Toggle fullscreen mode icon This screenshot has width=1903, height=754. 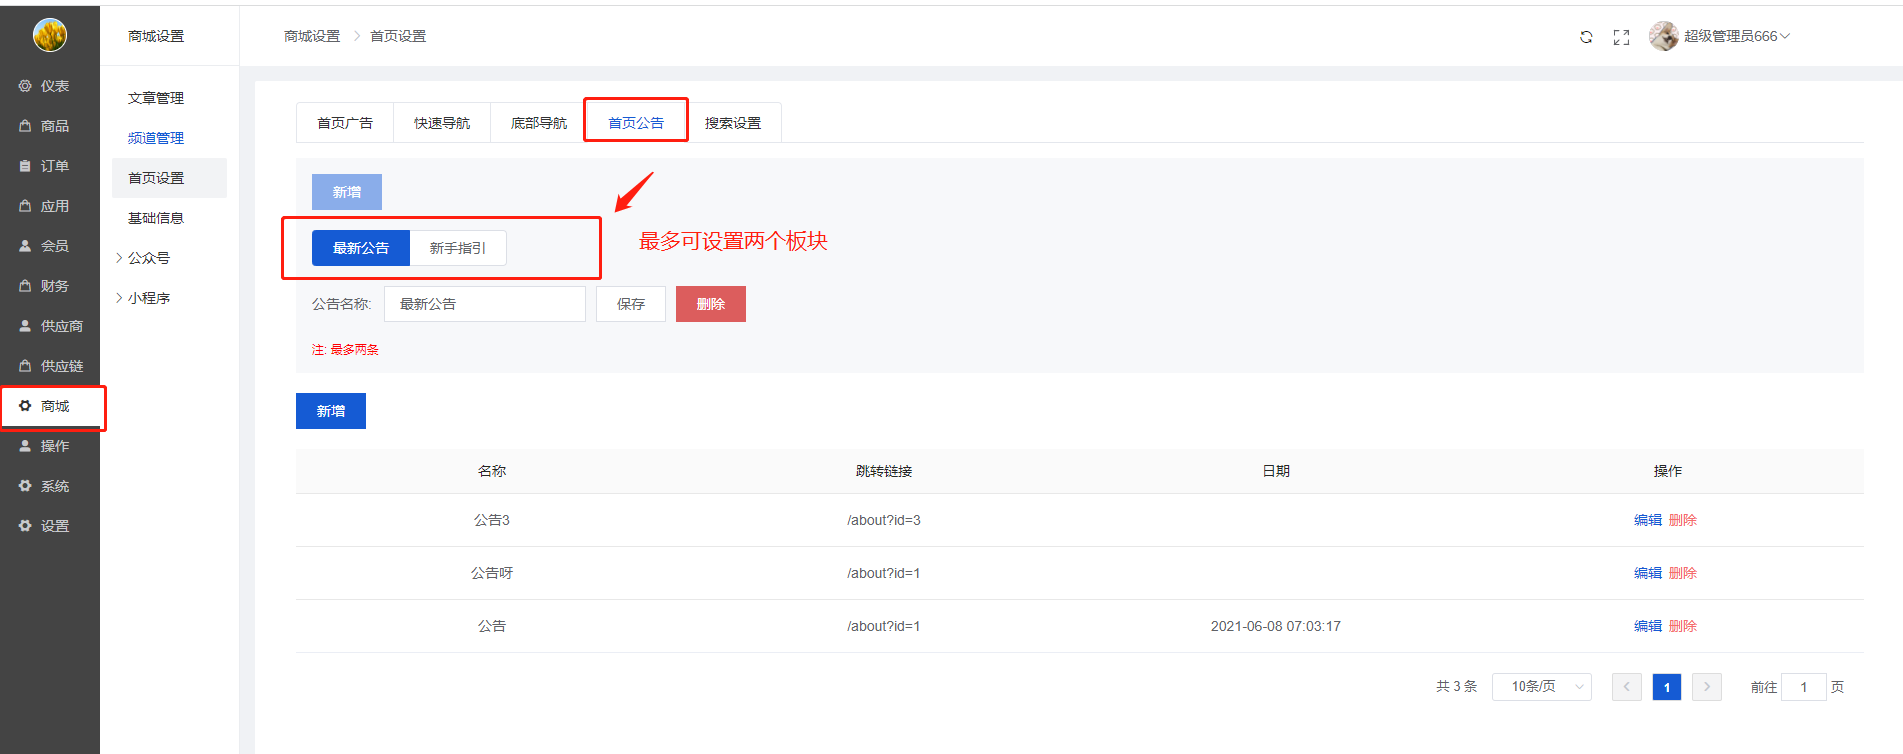click(x=1621, y=37)
